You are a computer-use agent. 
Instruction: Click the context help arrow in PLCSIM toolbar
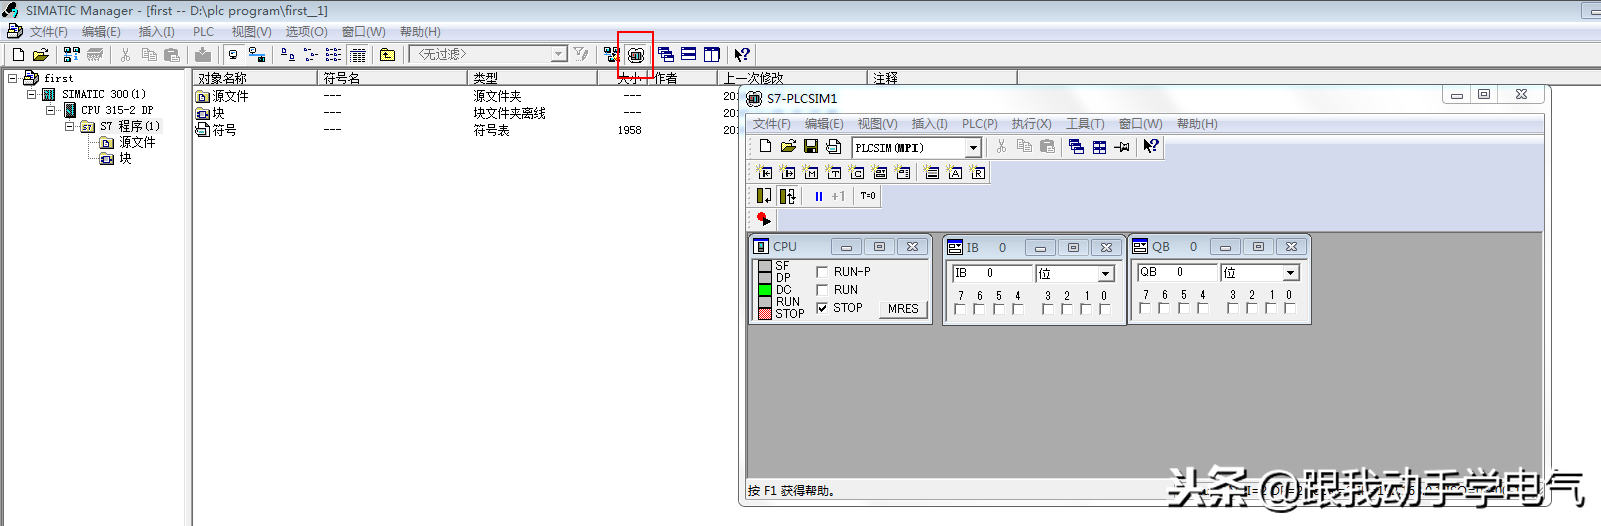[1151, 147]
